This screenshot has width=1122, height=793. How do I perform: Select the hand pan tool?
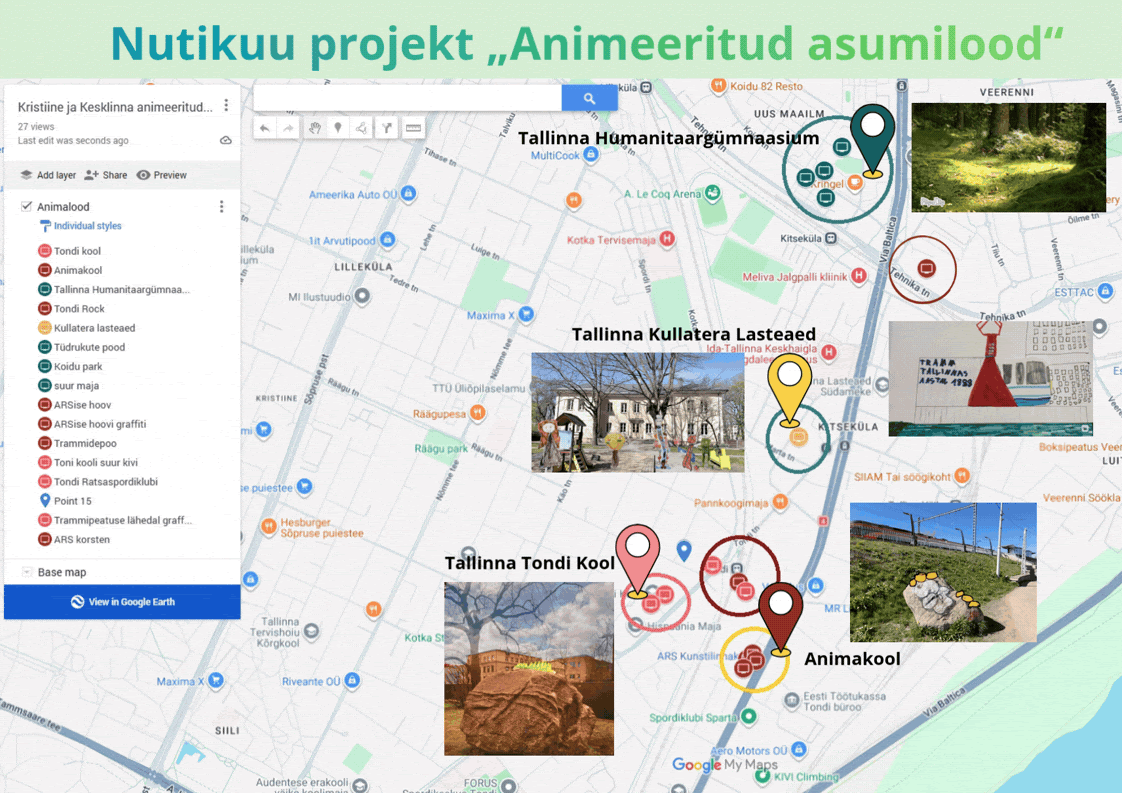314,128
